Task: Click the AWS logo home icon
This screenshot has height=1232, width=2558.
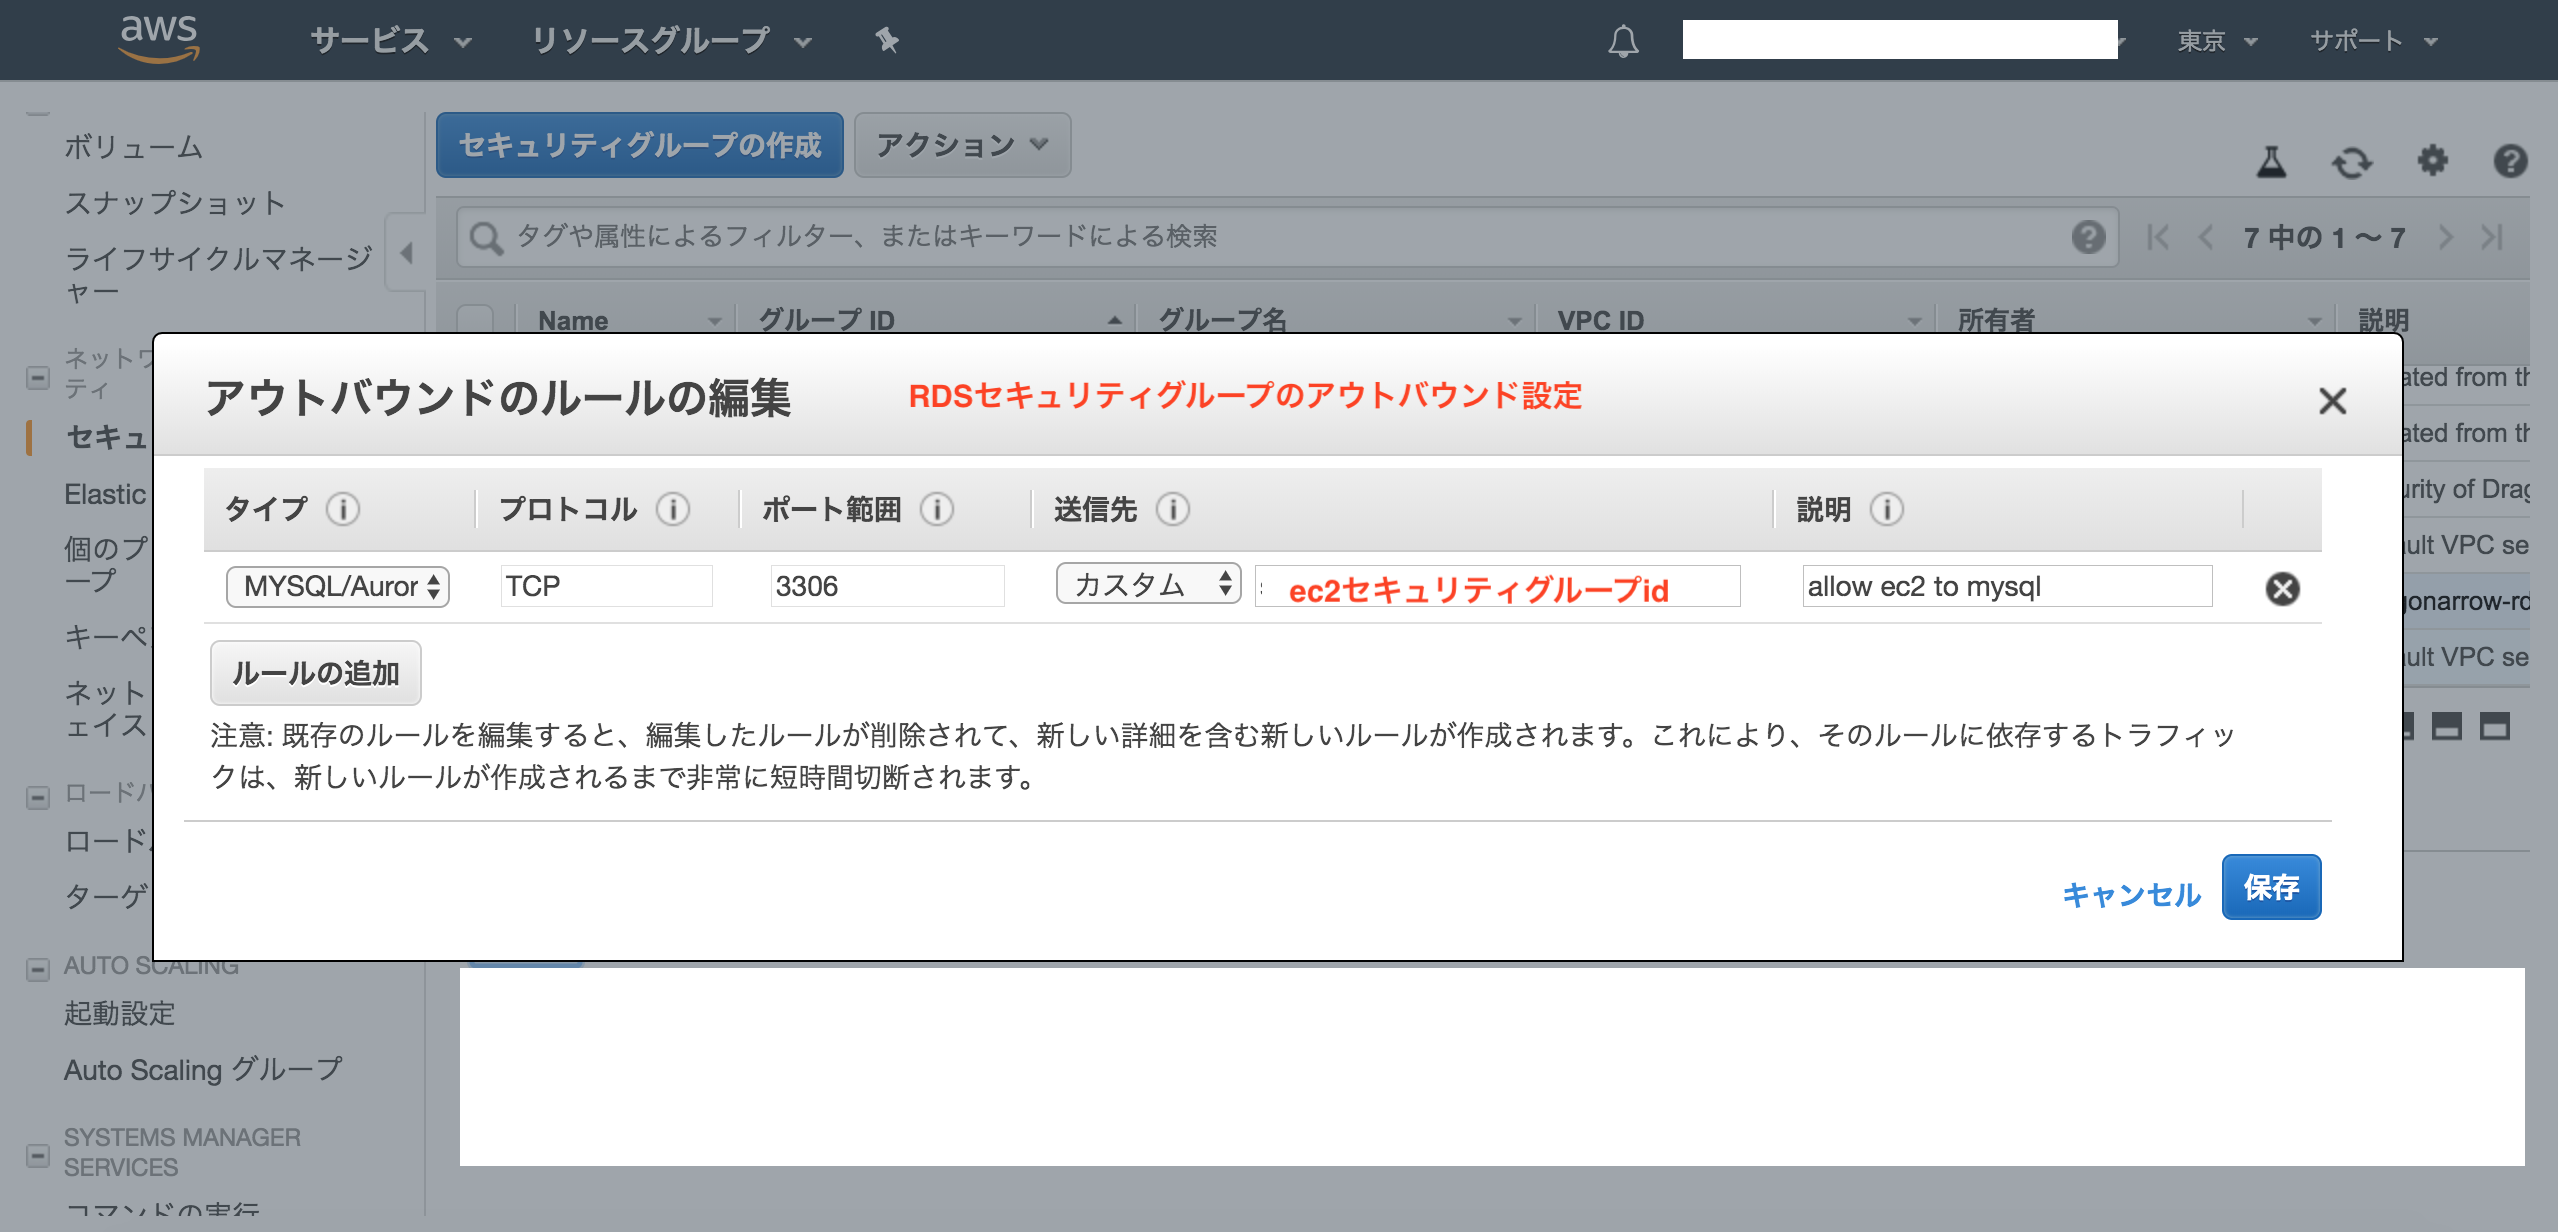Action: 159,38
